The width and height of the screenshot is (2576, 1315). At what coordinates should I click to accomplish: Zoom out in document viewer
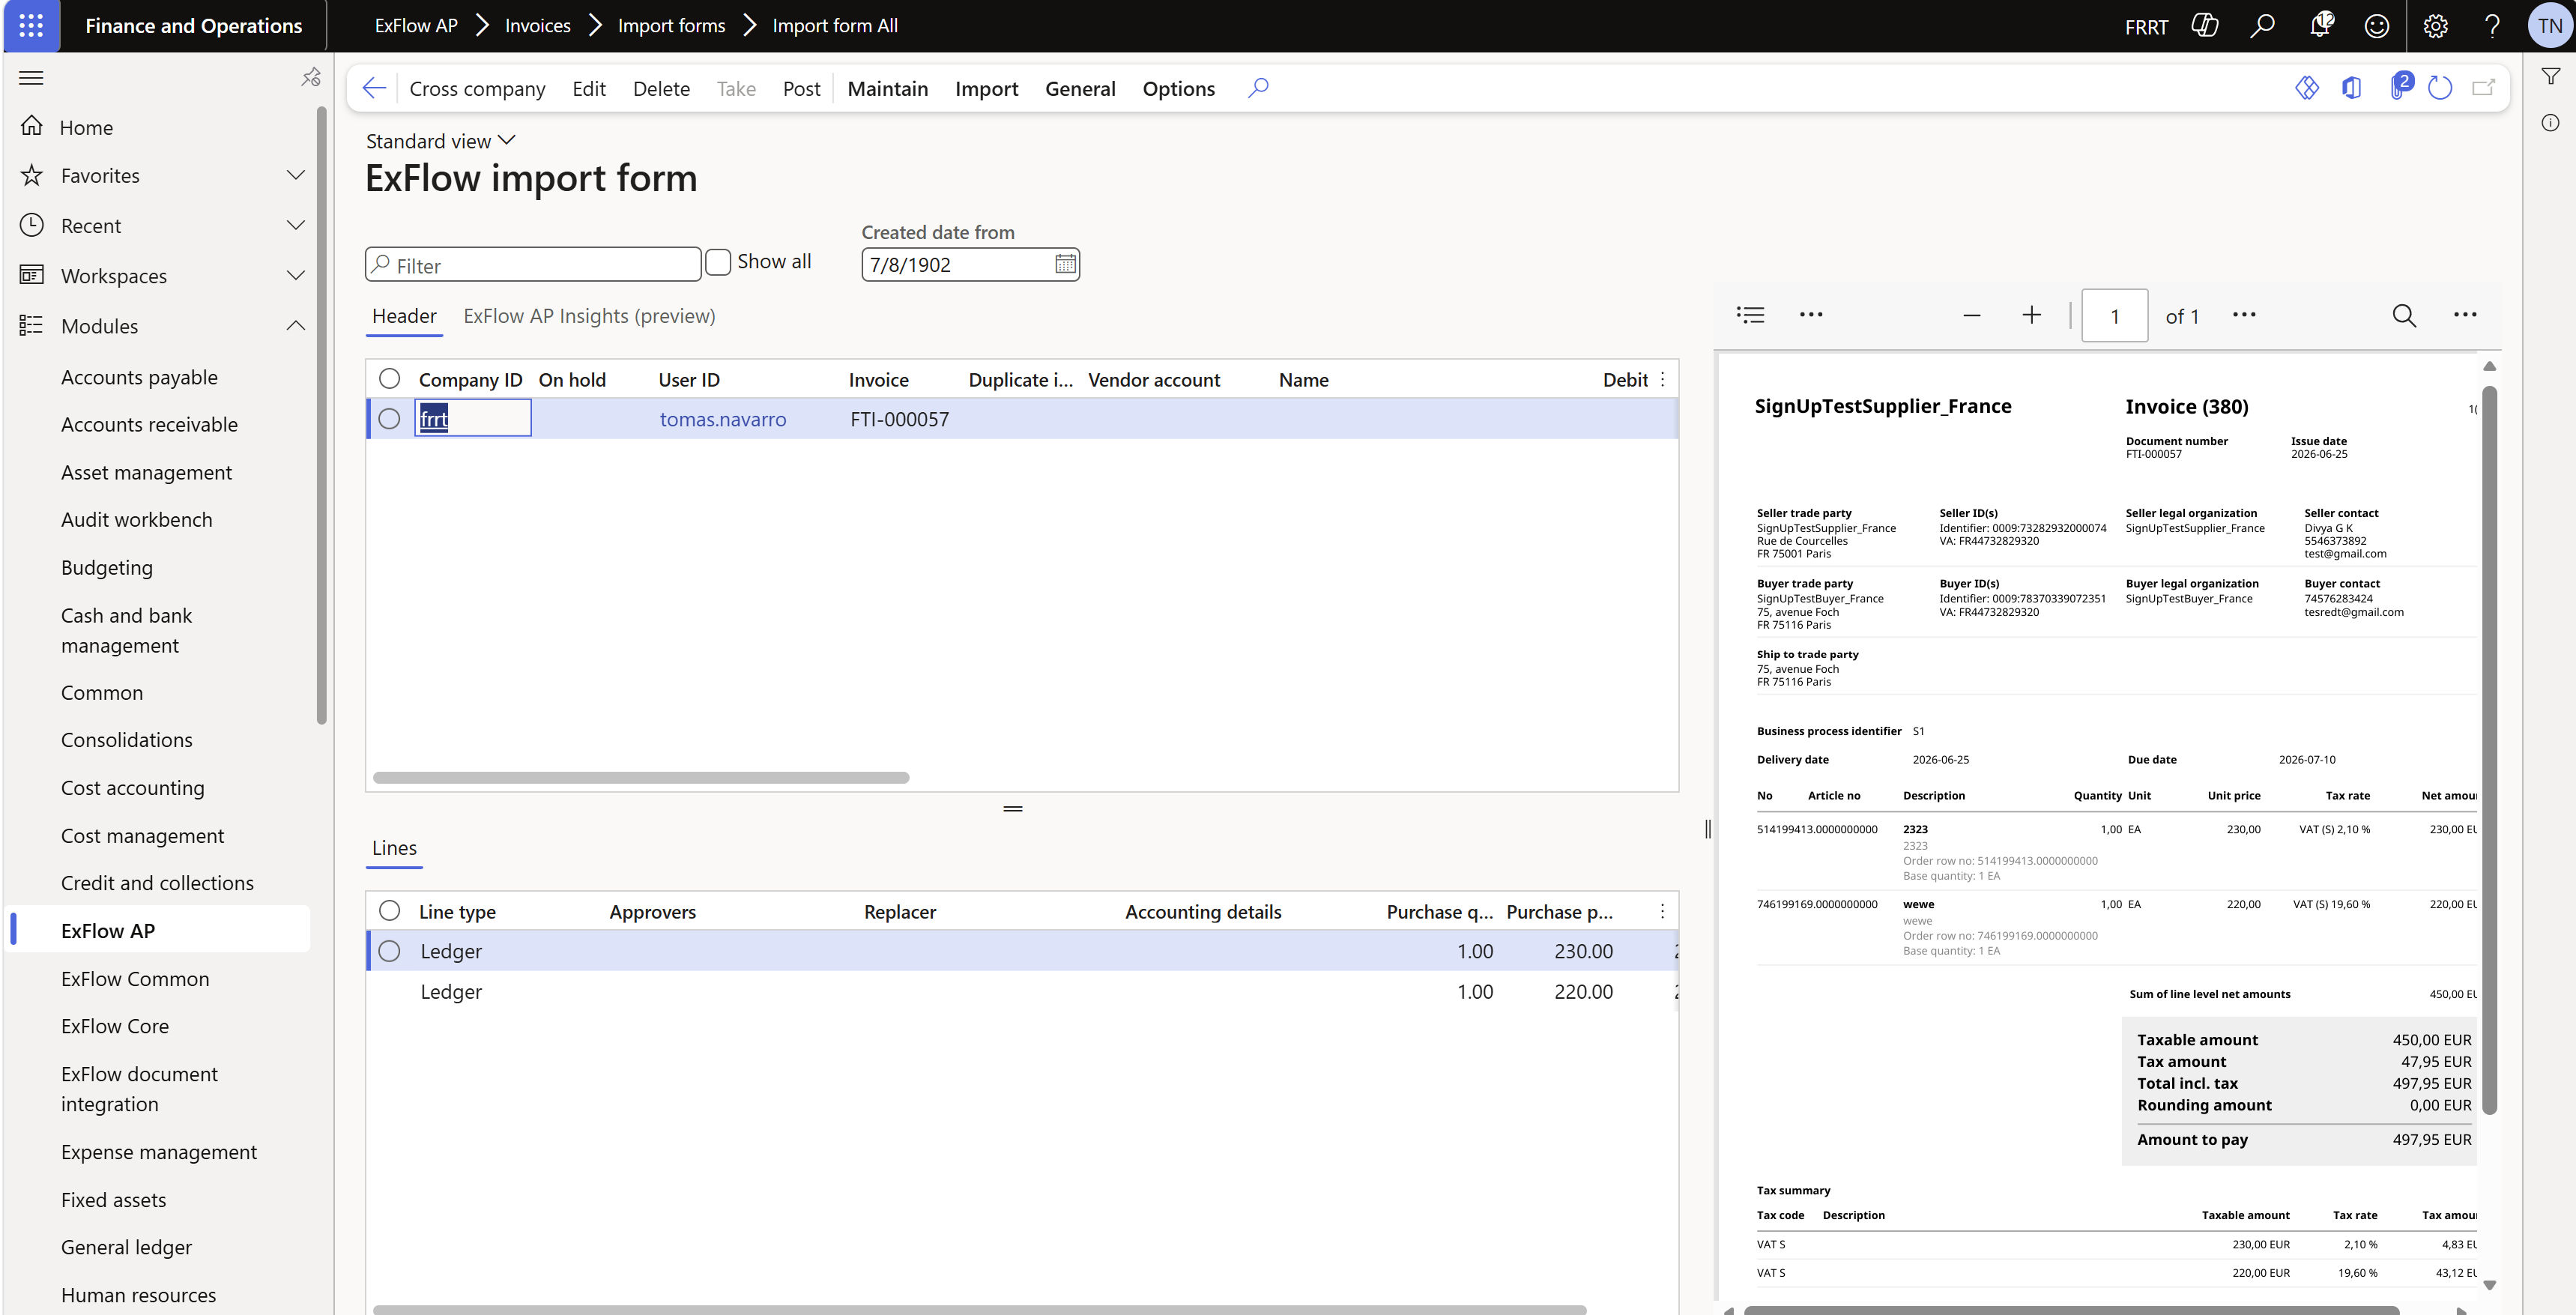pos(1971,315)
